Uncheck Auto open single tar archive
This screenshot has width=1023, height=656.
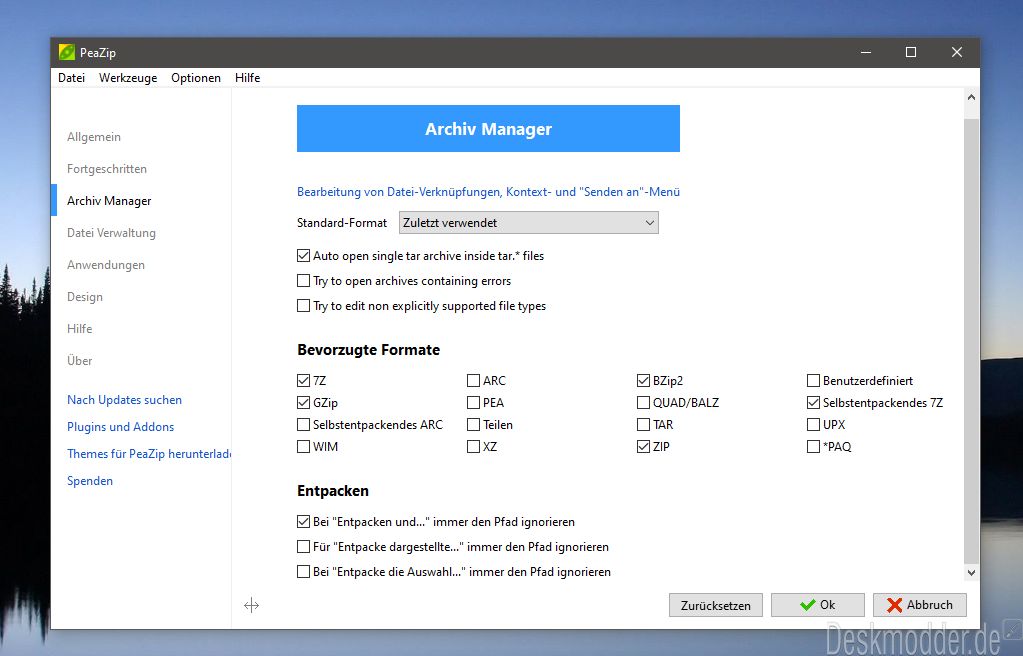click(303, 256)
